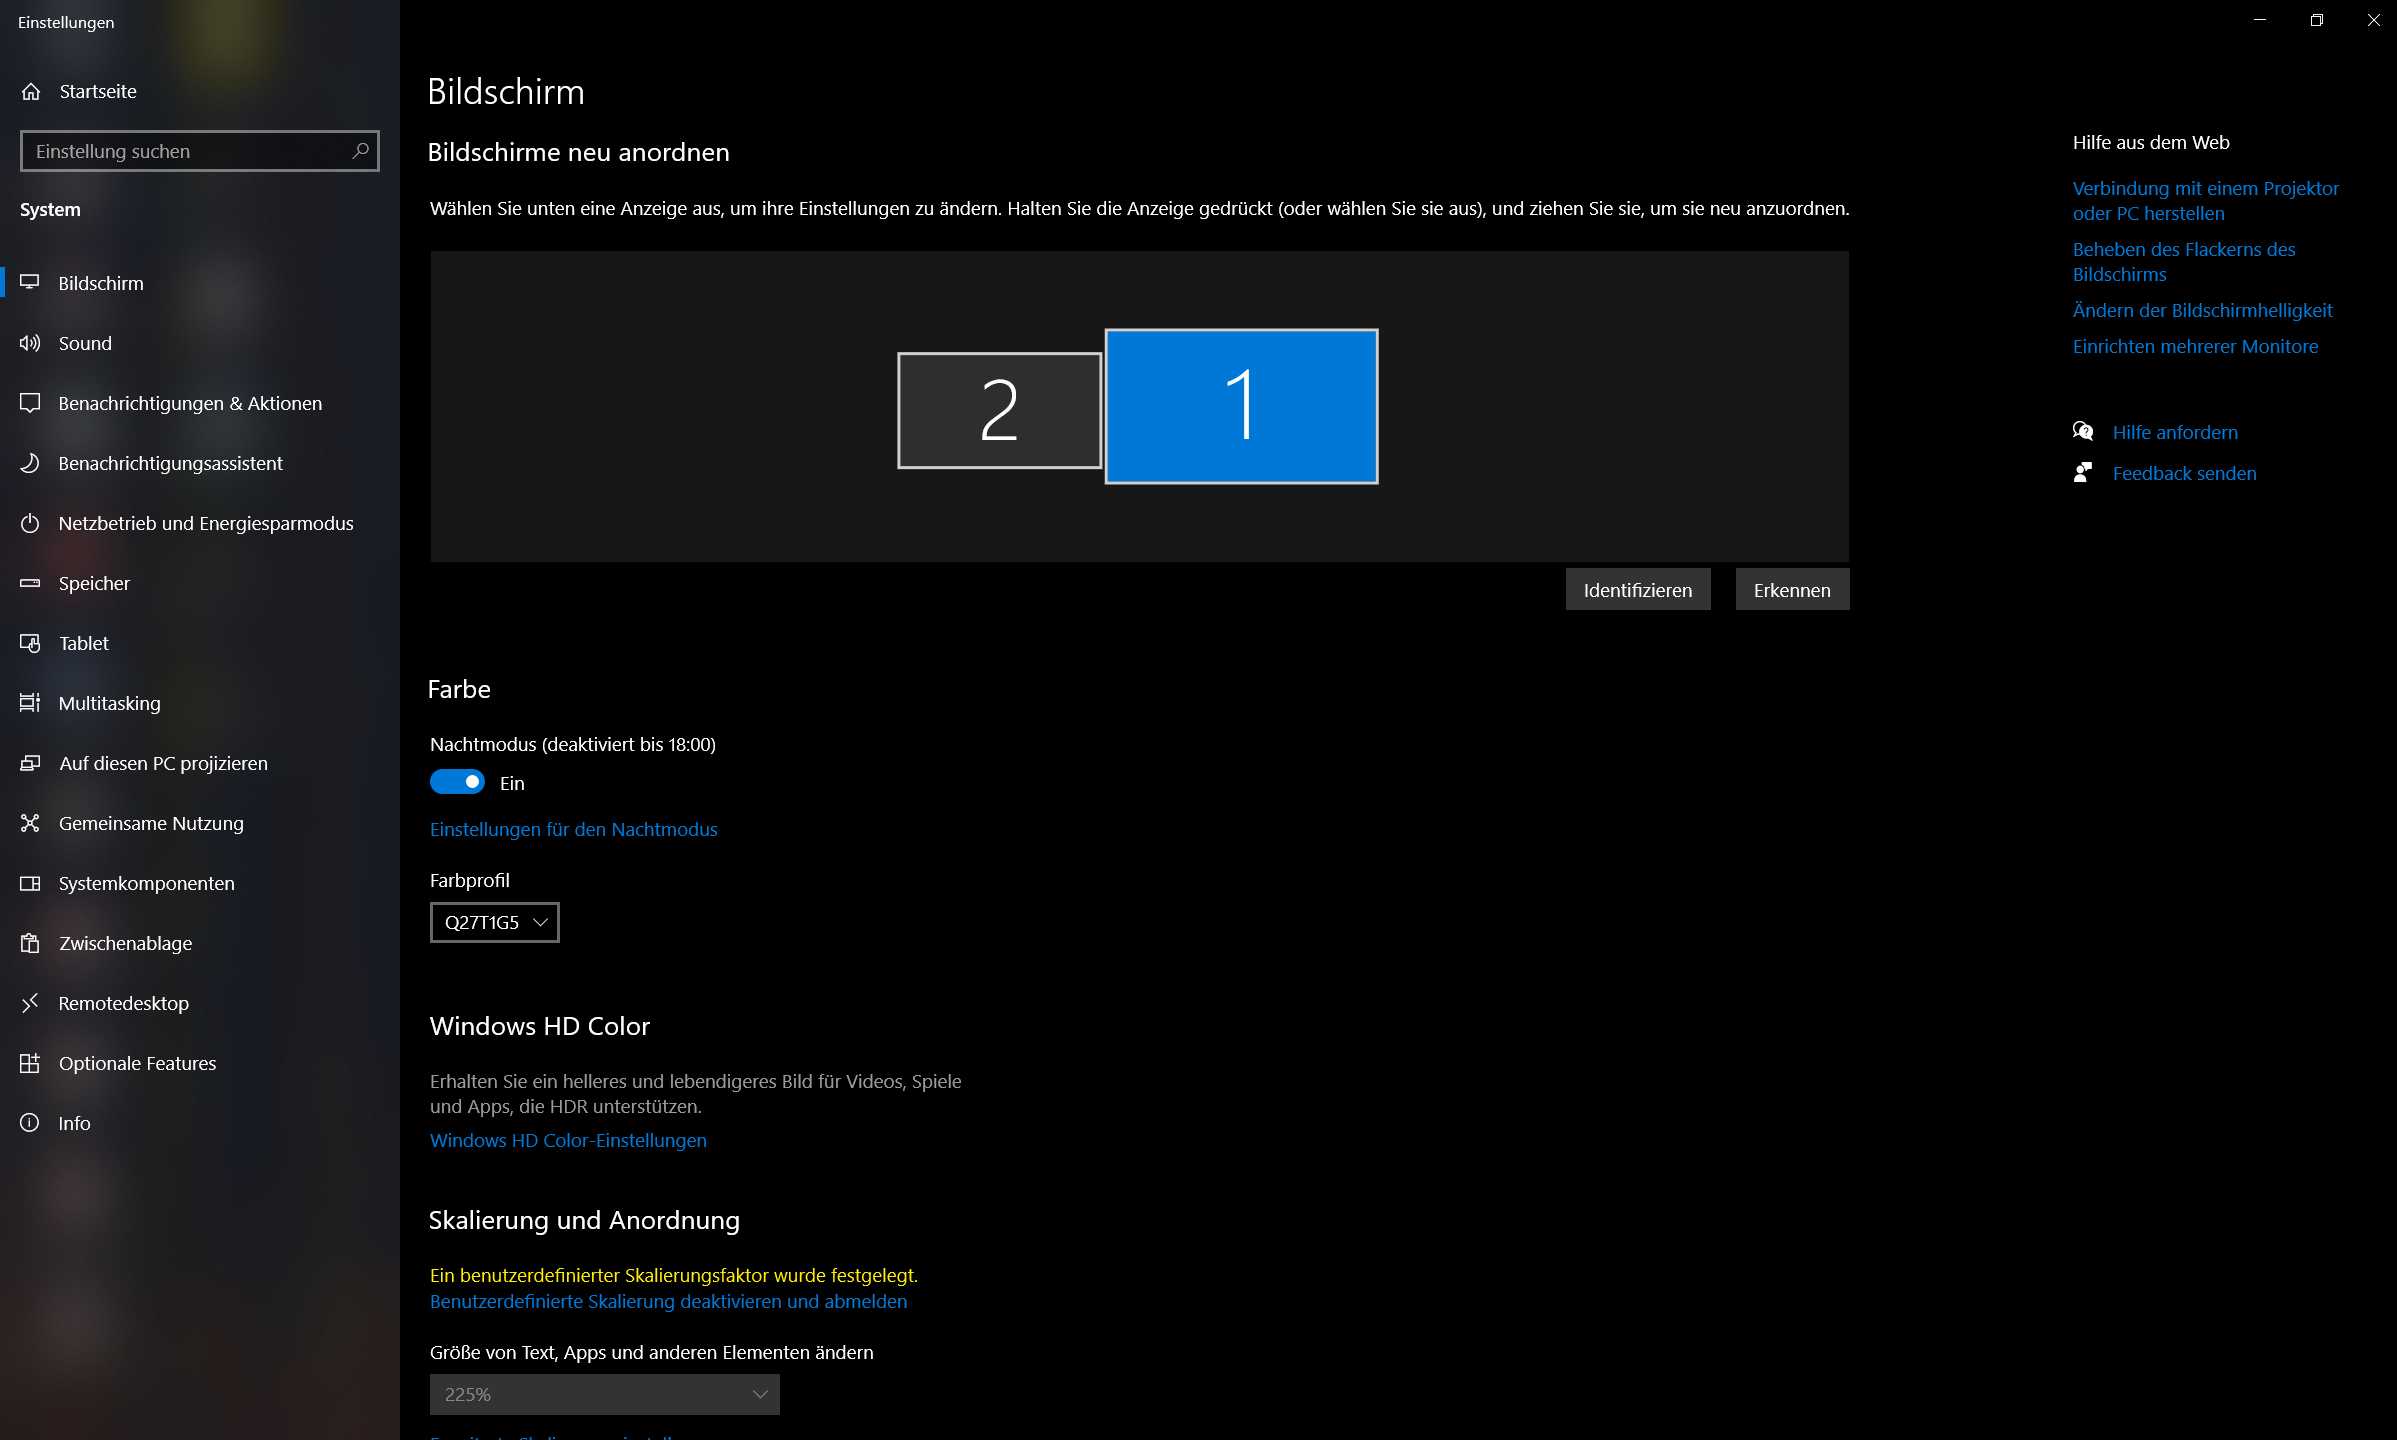Open the Zwischenablage settings

coord(125,943)
